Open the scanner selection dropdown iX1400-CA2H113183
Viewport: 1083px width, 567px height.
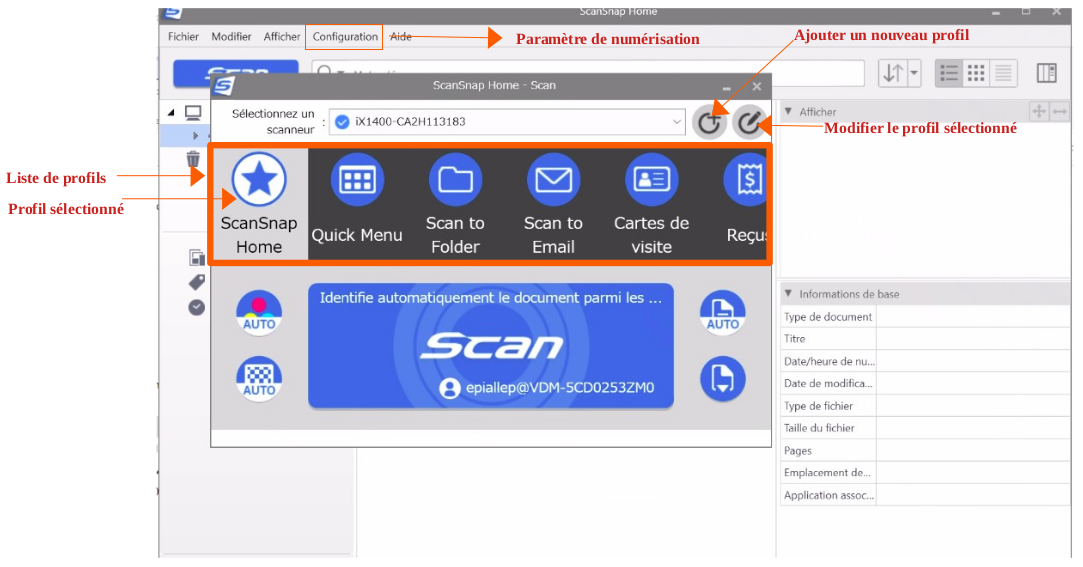tap(507, 122)
